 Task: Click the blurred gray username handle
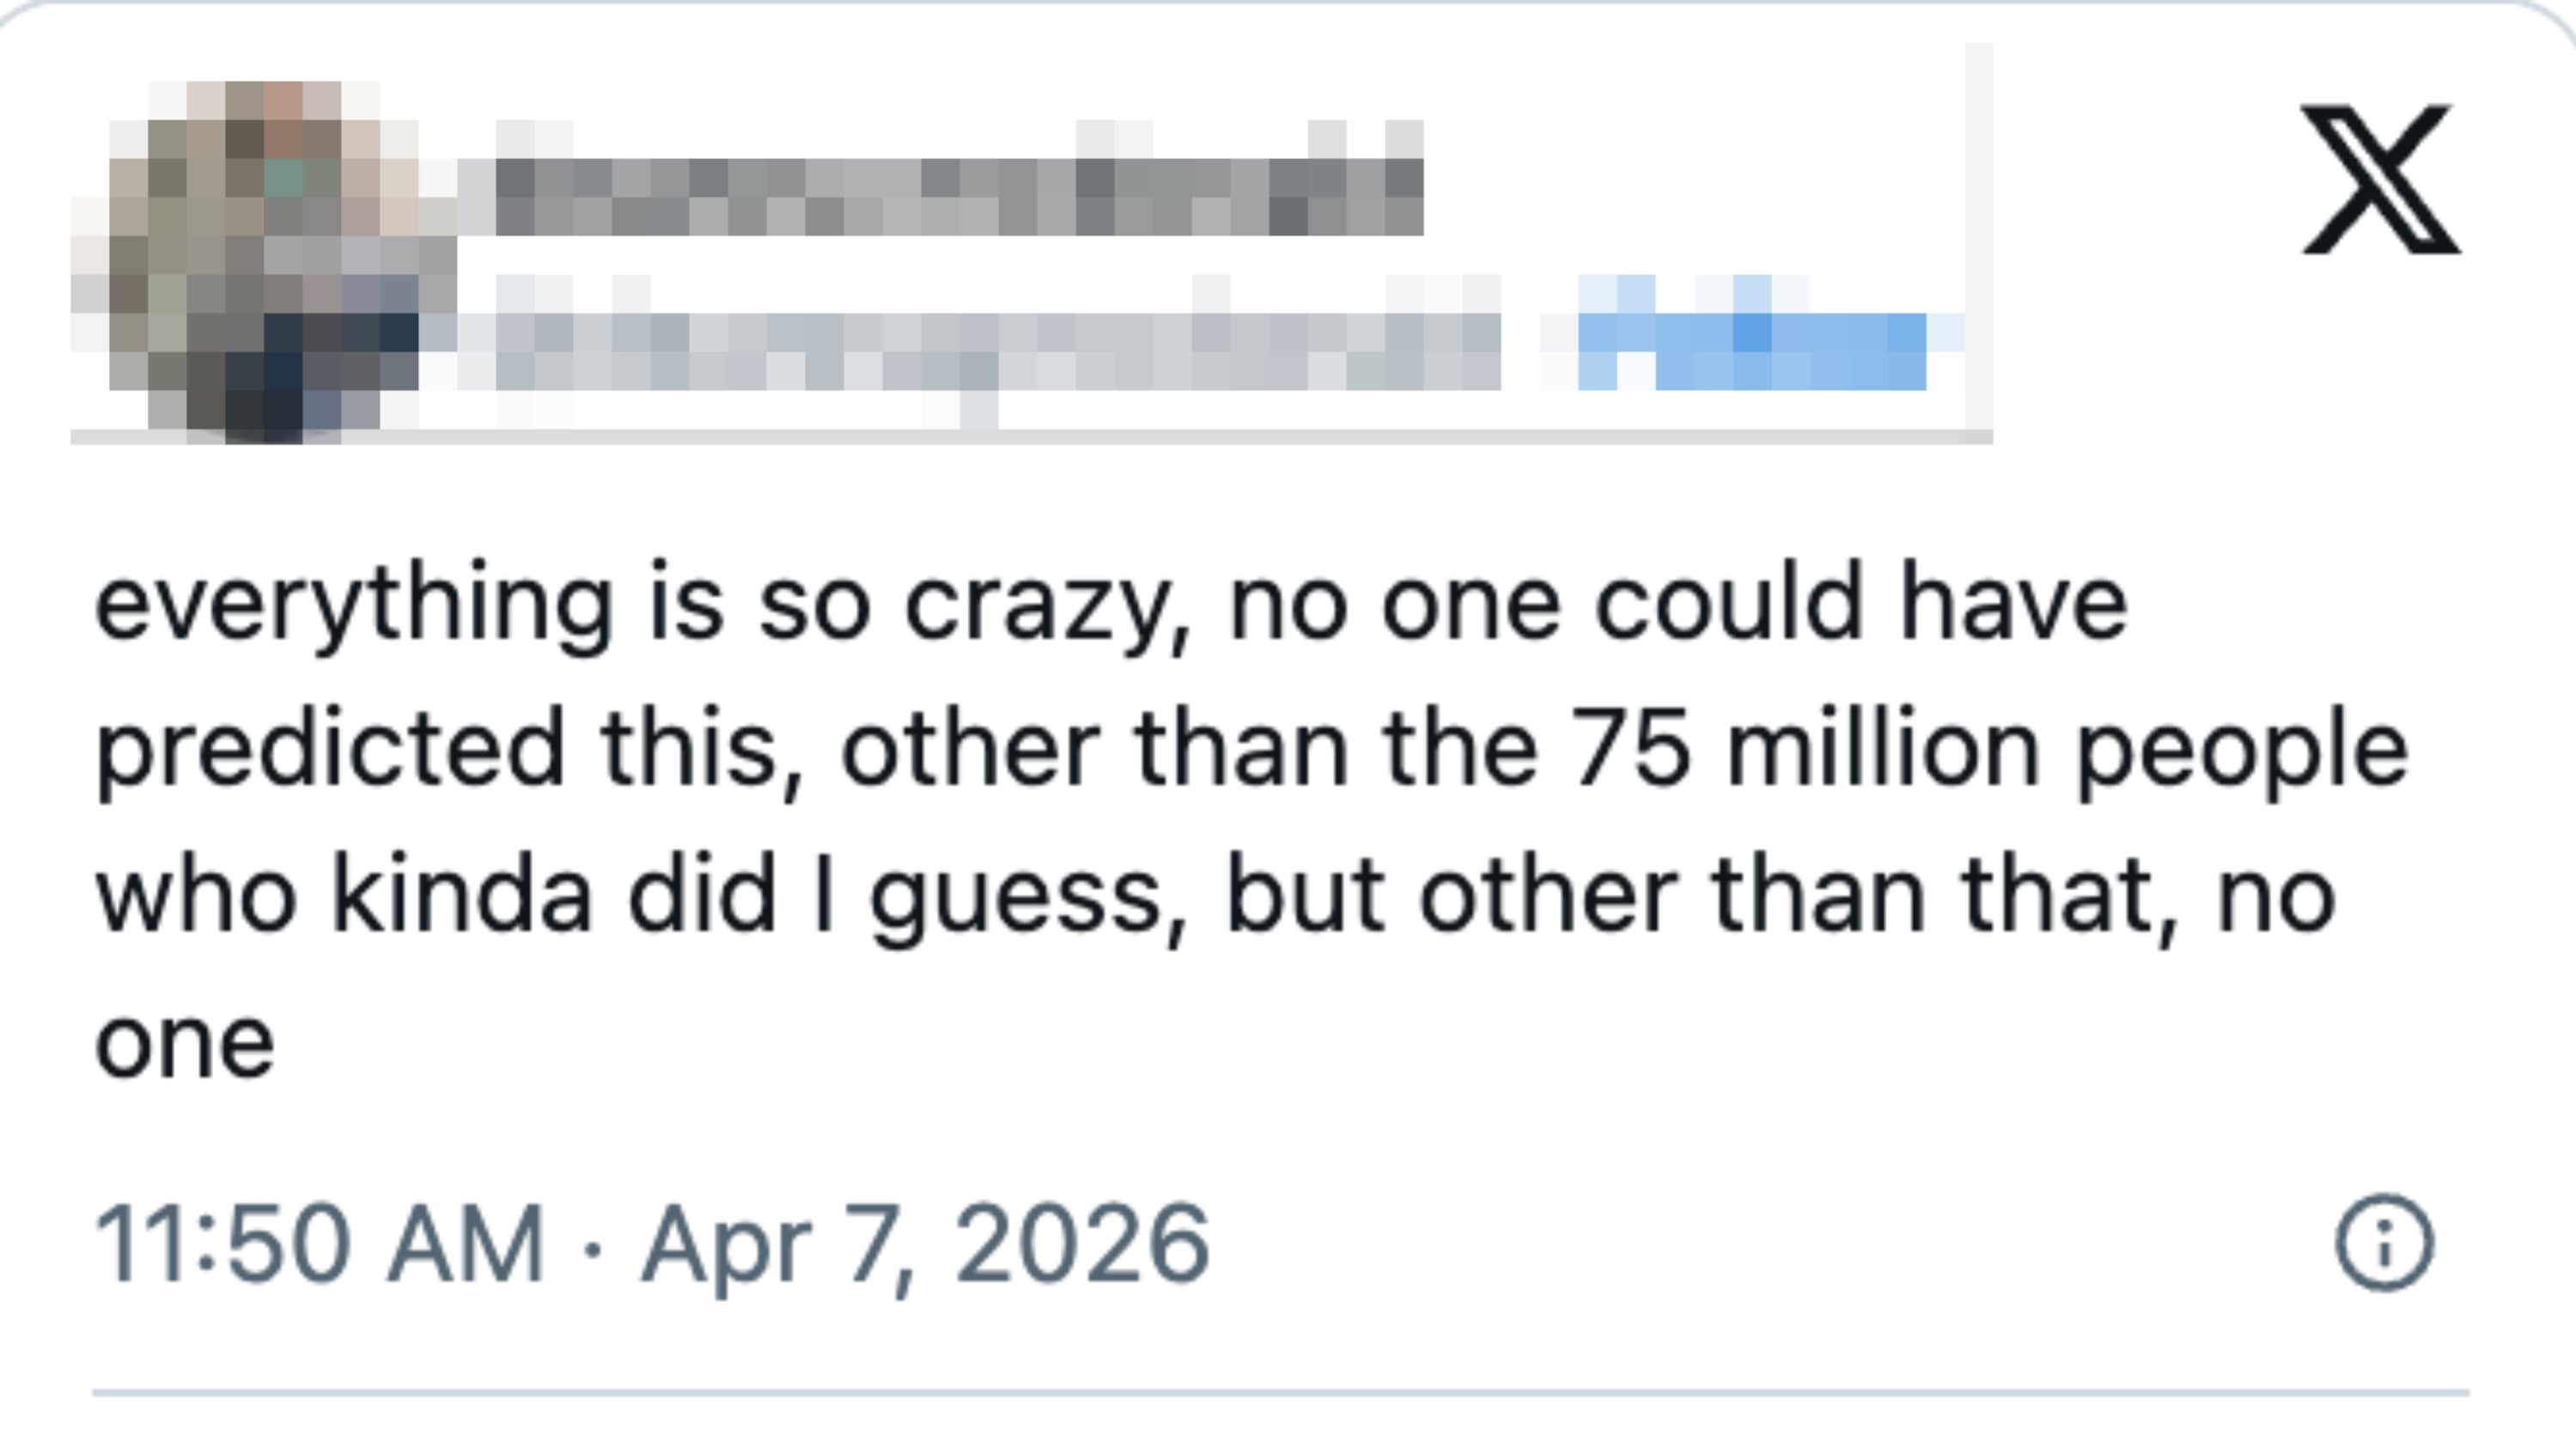click(x=996, y=349)
